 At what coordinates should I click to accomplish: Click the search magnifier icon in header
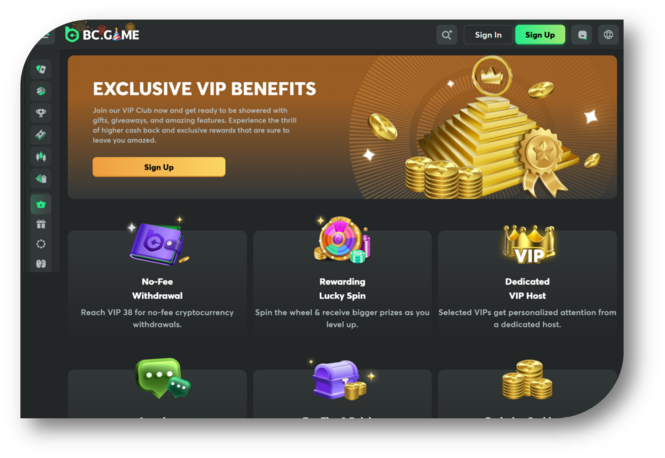[x=447, y=35]
